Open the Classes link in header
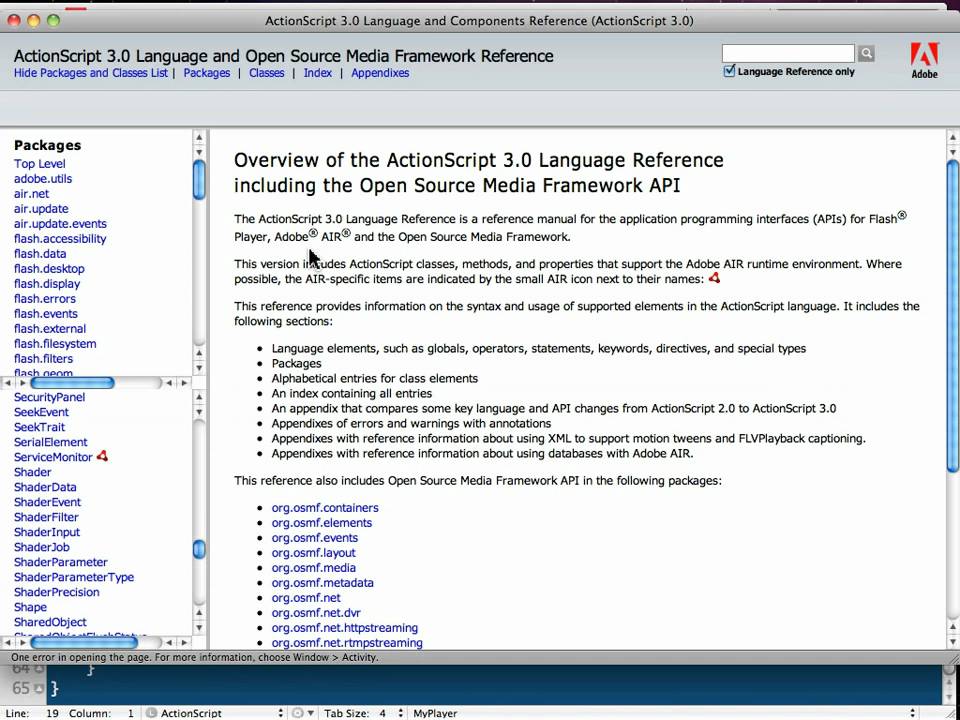960x720 pixels. 266,73
